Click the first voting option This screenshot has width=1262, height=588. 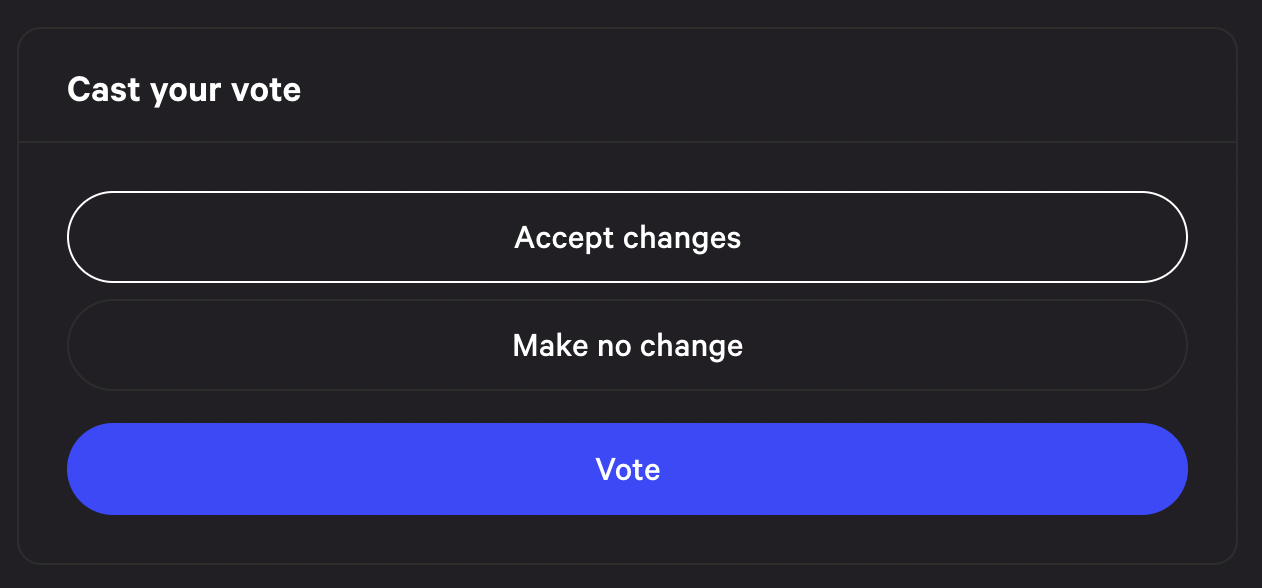pyautogui.click(x=627, y=237)
